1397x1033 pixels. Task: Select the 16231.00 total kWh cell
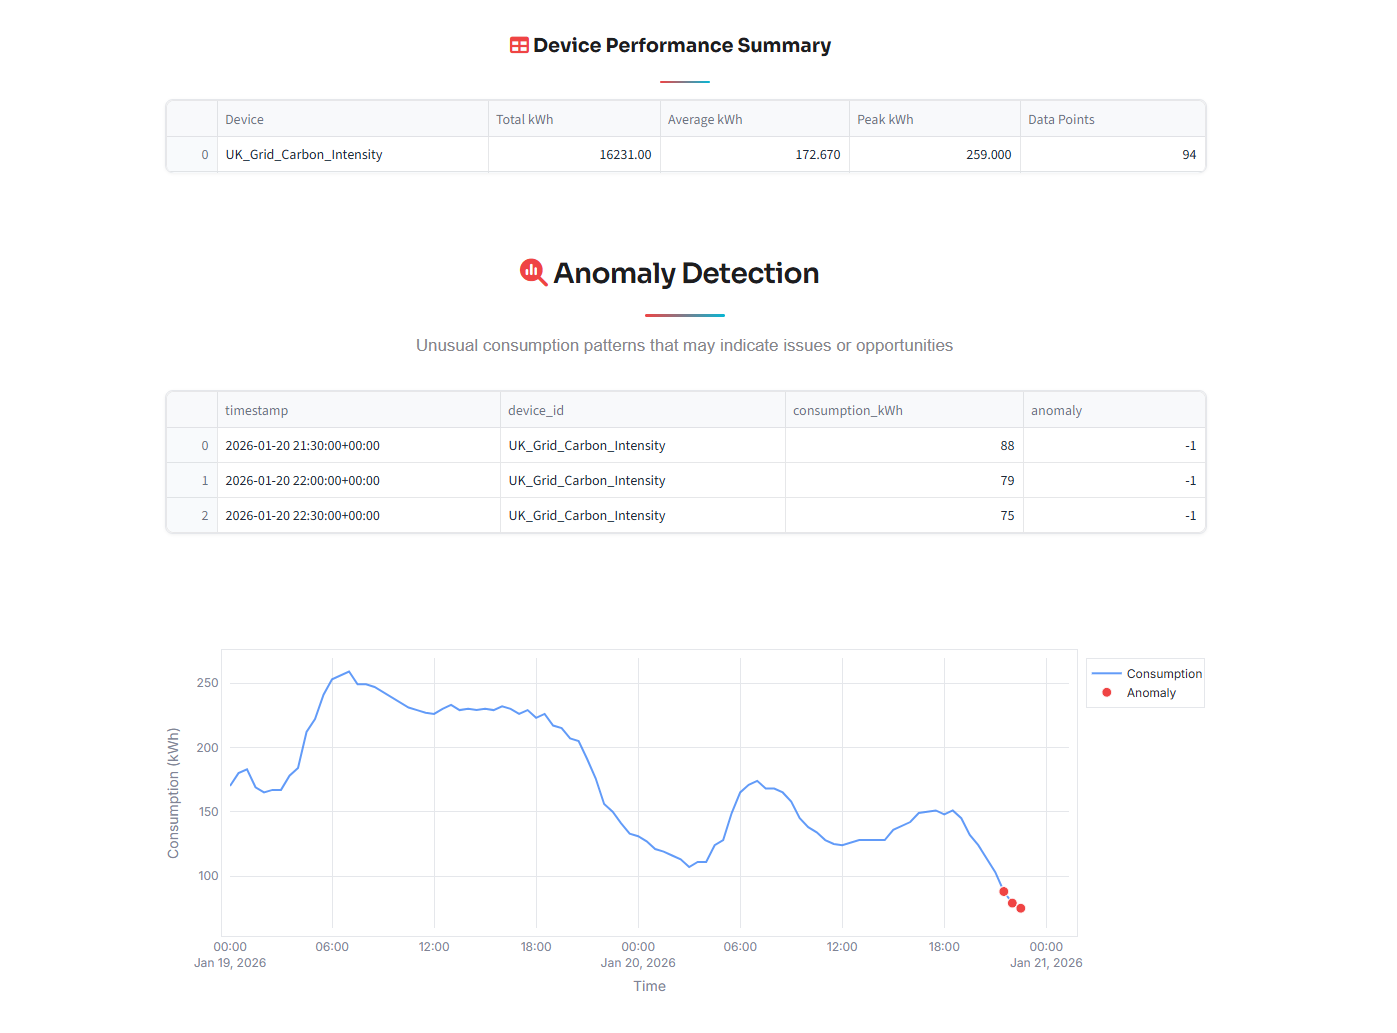pyautogui.click(x=574, y=154)
